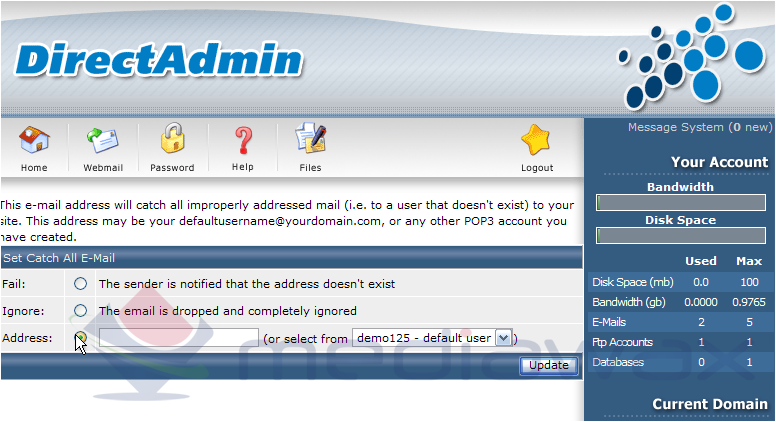The image size is (776, 422).
Task: Open the Message System link
Action: pos(700,127)
